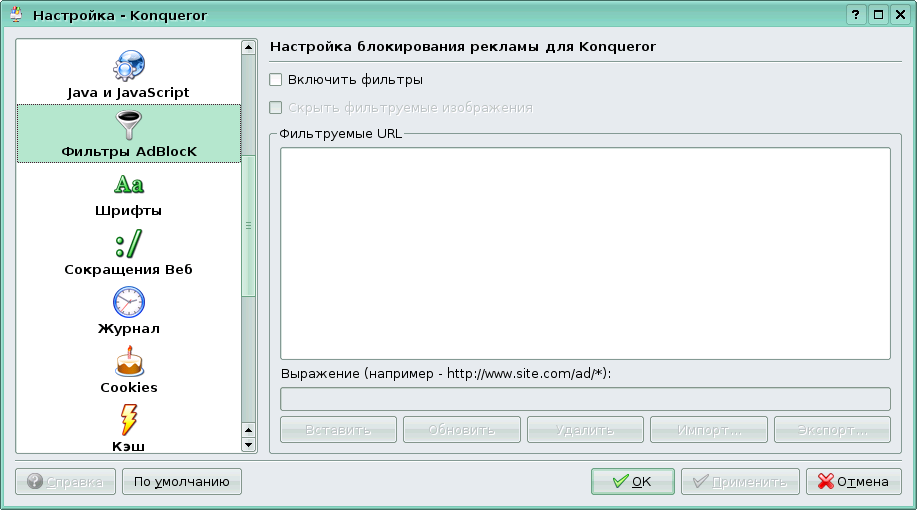The width and height of the screenshot is (917, 510).
Task: Click the title bar question mark help button
Action: tap(856, 15)
